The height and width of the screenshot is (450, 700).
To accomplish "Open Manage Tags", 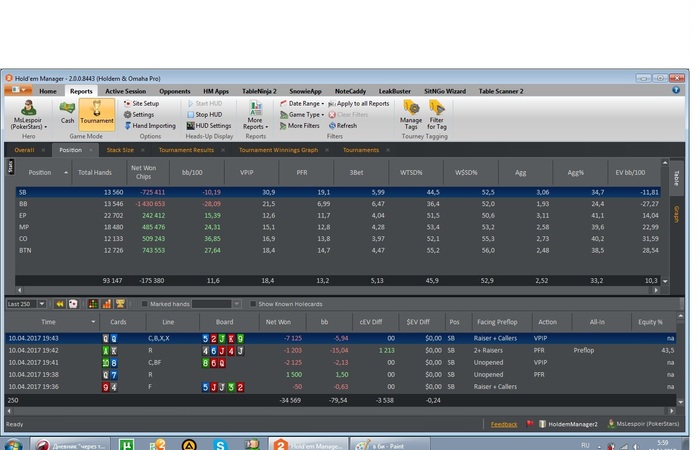I will pyautogui.click(x=411, y=115).
